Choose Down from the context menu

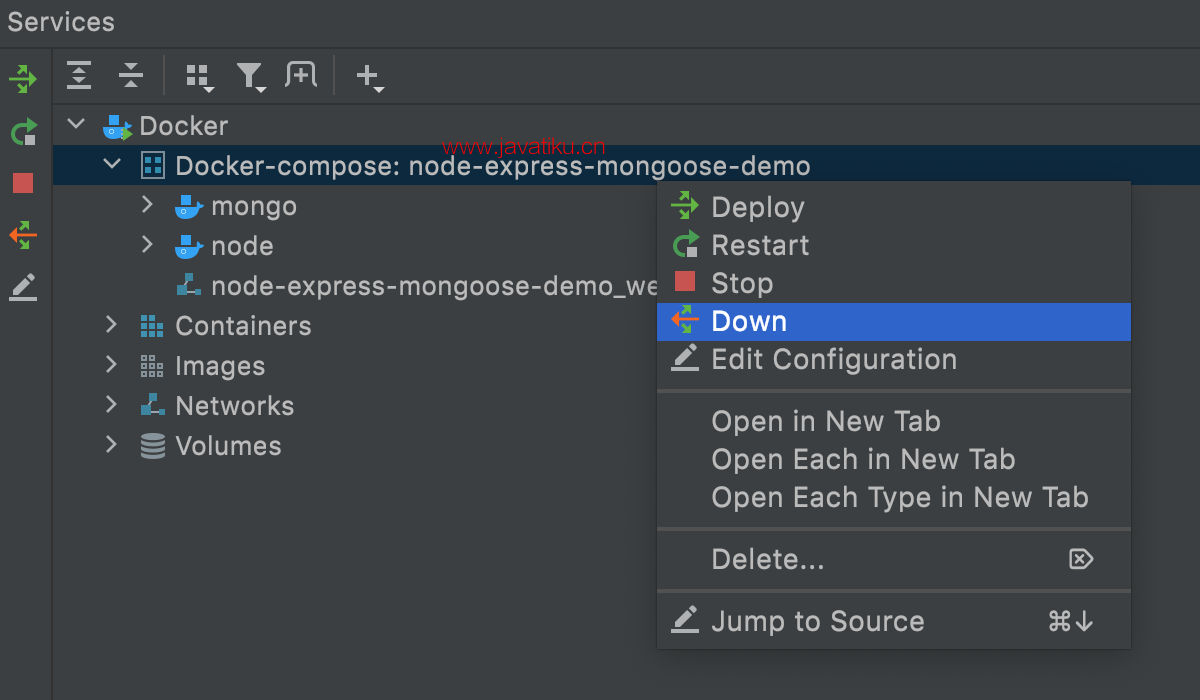(x=893, y=322)
